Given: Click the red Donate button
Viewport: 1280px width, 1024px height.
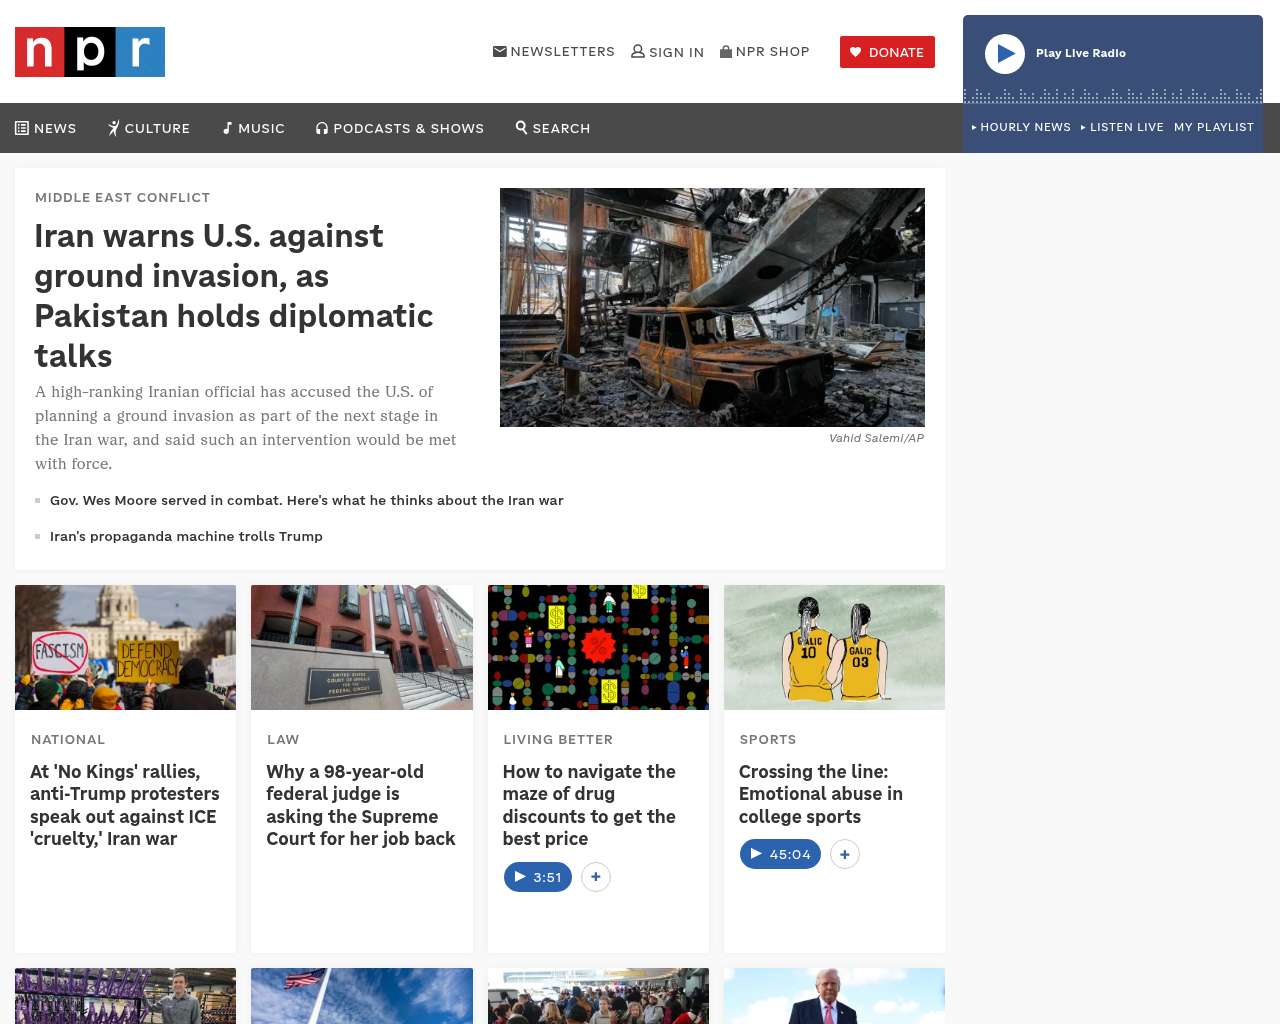Looking at the screenshot, I should click(887, 52).
